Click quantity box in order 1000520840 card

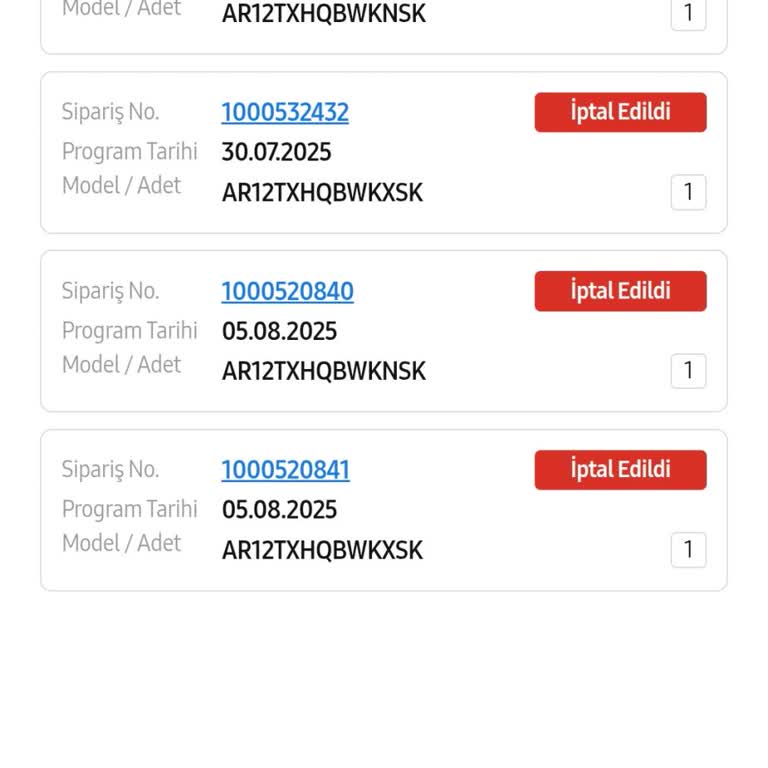coord(688,371)
